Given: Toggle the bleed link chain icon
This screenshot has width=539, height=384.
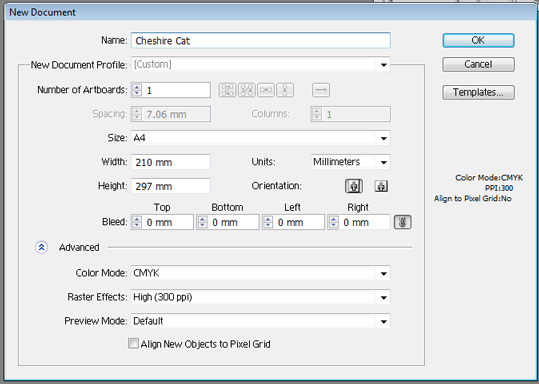Looking at the screenshot, I should coord(403,222).
